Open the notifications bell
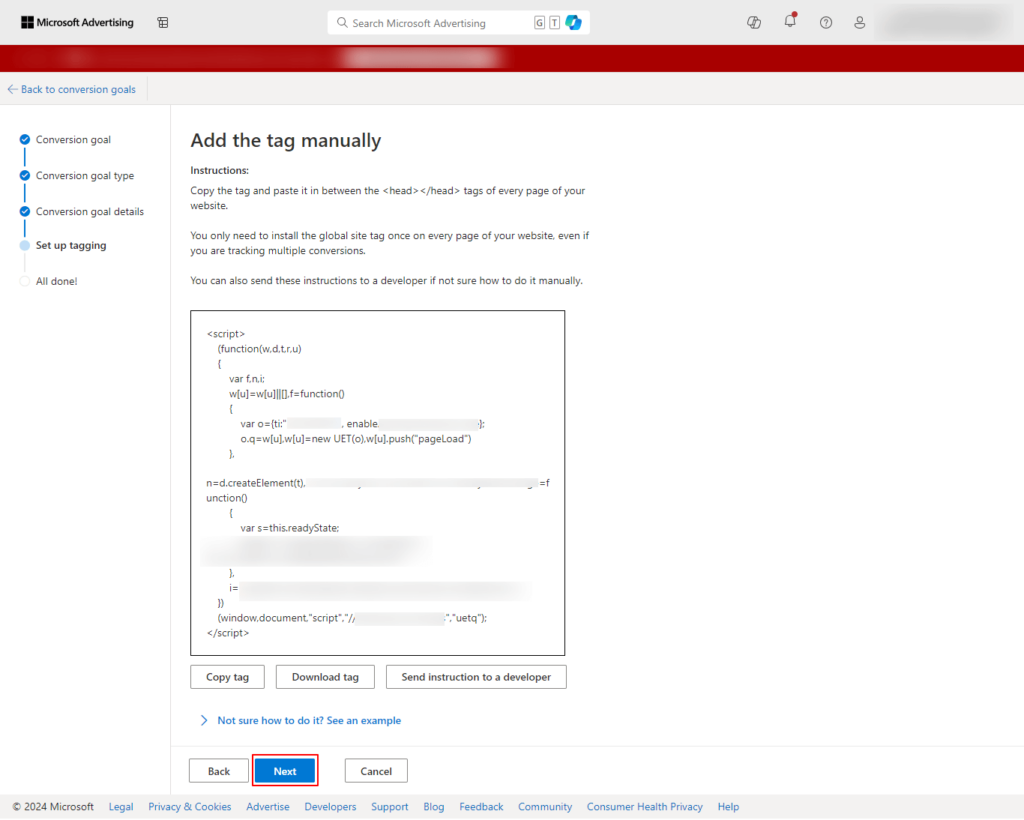Screen dimensions: 1024x820 coord(790,22)
